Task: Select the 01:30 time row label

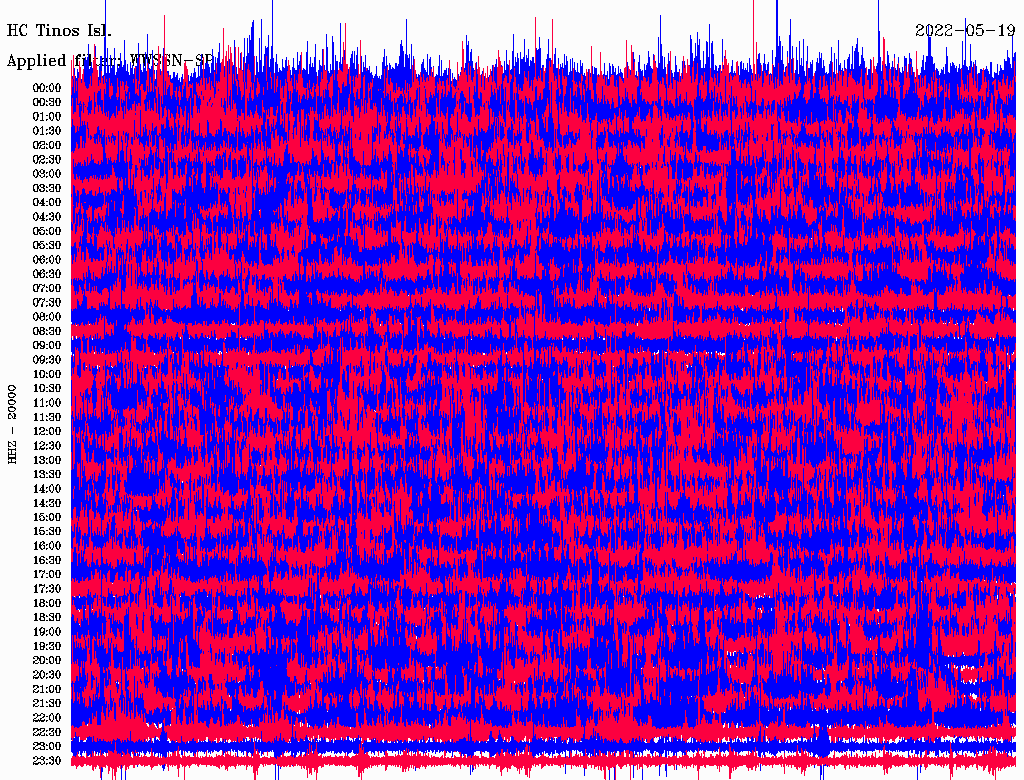Action: [47, 131]
